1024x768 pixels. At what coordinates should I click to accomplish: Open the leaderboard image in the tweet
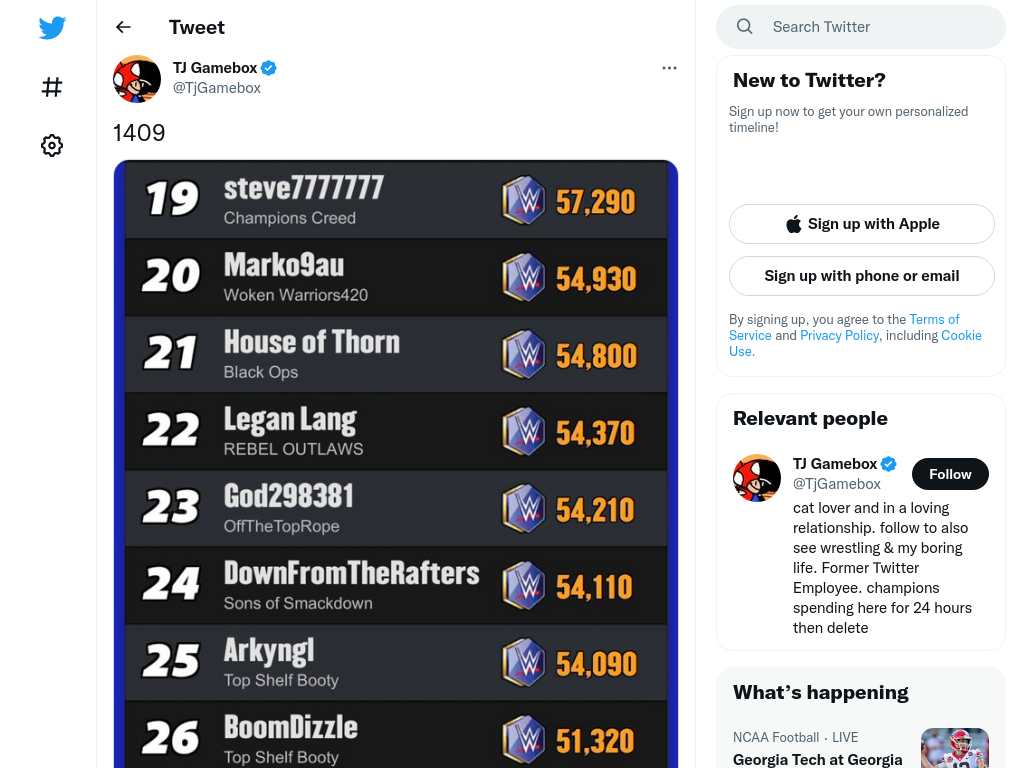396,464
